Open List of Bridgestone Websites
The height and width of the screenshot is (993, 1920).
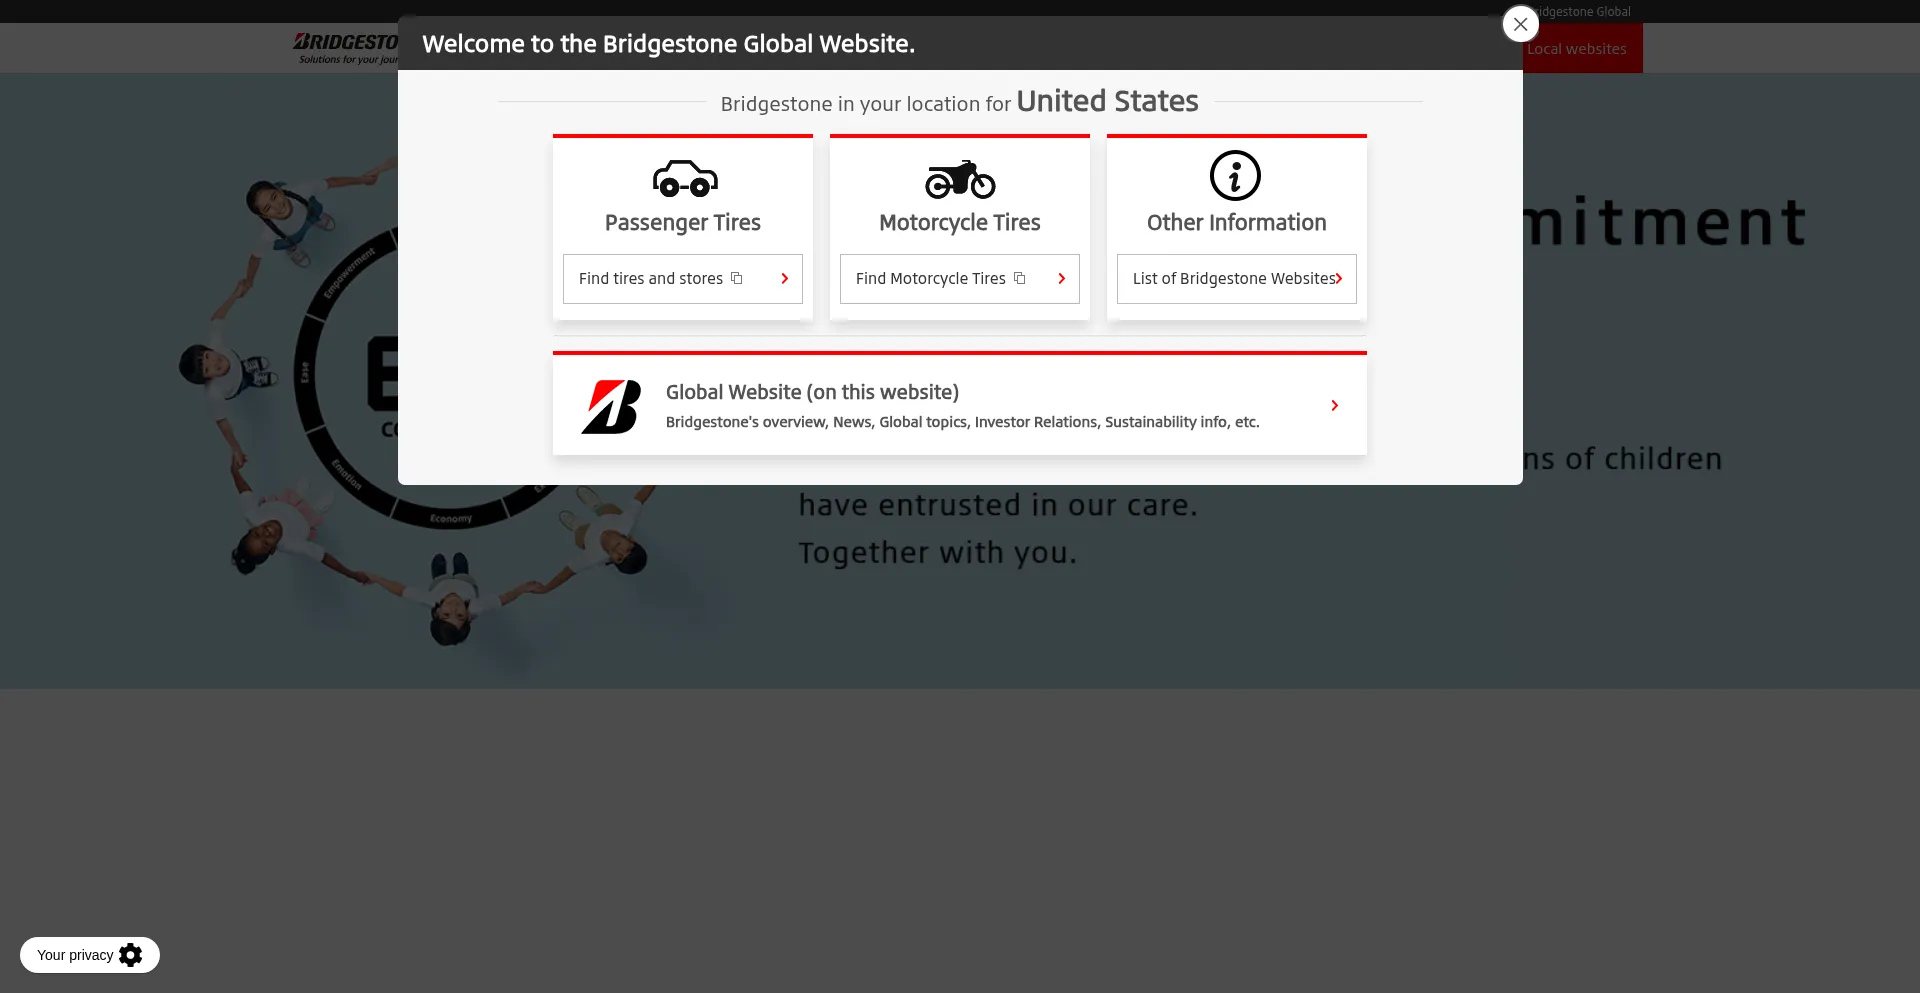[x=1234, y=279]
